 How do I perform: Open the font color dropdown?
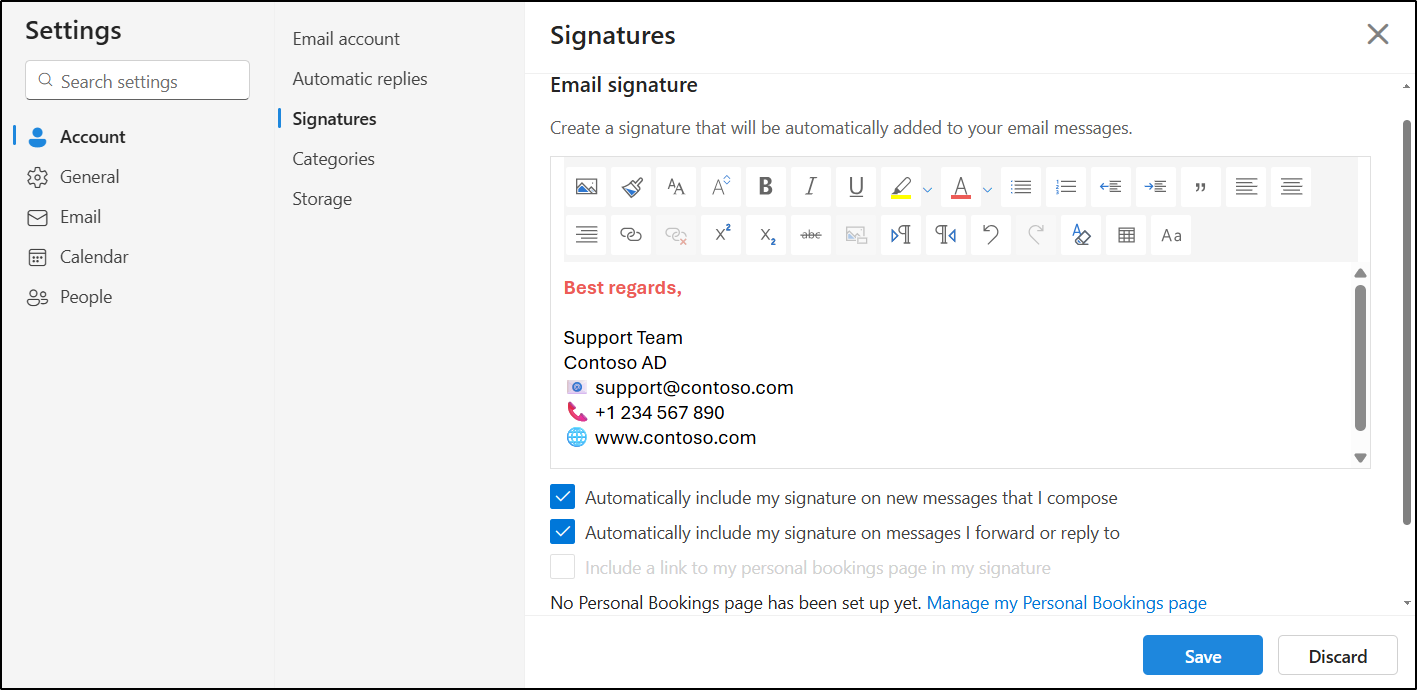coord(987,186)
